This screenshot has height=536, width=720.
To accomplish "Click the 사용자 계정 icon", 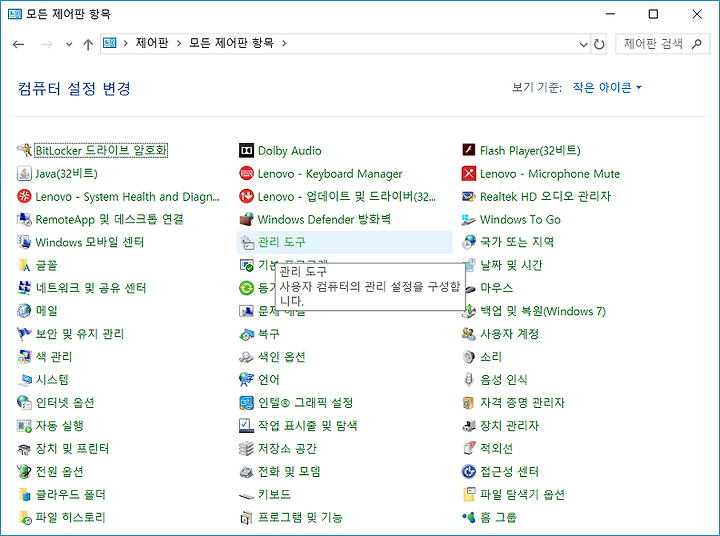I will coord(468,334).
